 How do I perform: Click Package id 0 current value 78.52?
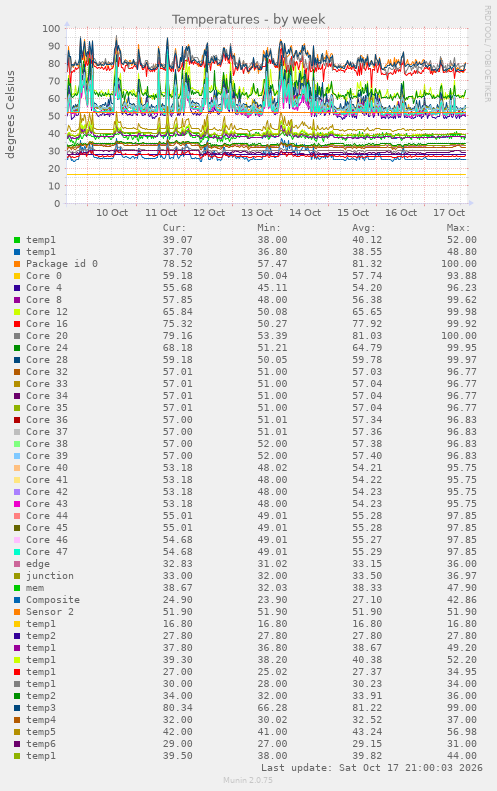(178, 264)
